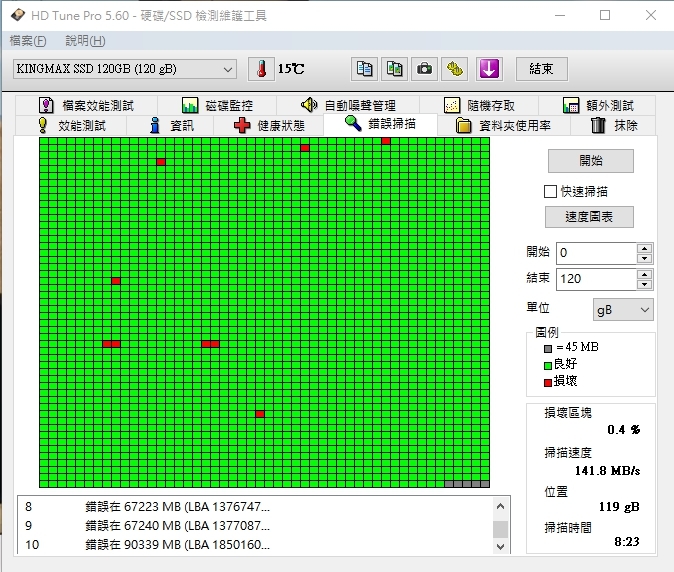
Task: Switch to the 磁碟監控 tab
Action: pyautogui.click(x=217, y=105)
